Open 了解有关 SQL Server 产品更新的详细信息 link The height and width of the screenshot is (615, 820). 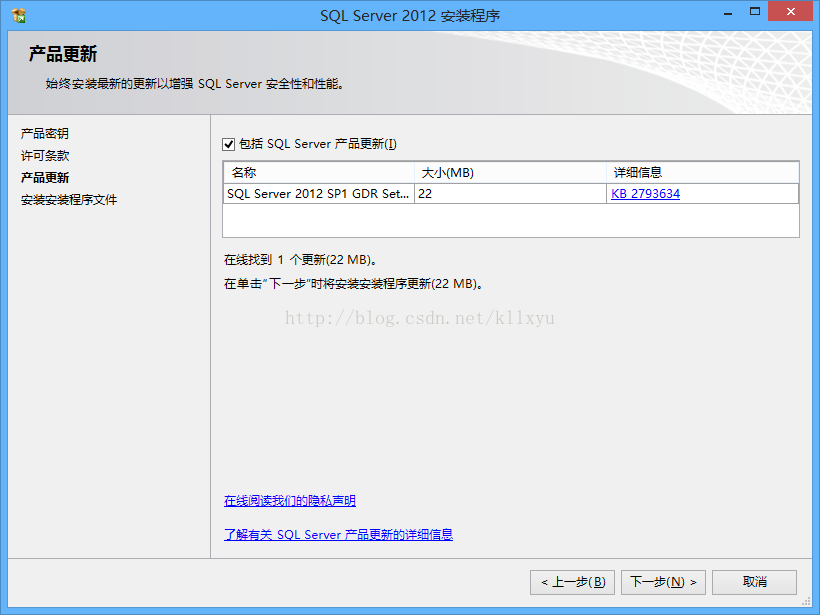(x=338, y=534)
